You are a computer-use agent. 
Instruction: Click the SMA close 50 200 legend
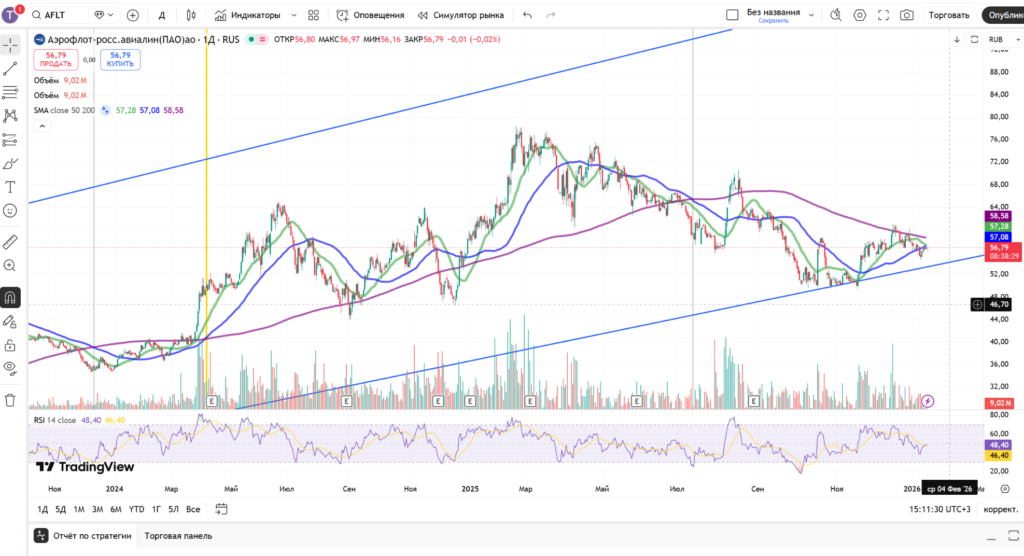(64, 110)
